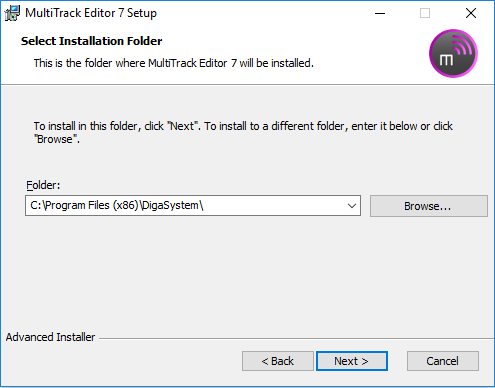Open the Browse... folder dialog
Screen dimensions: 495x388
(x=429, y=206)
